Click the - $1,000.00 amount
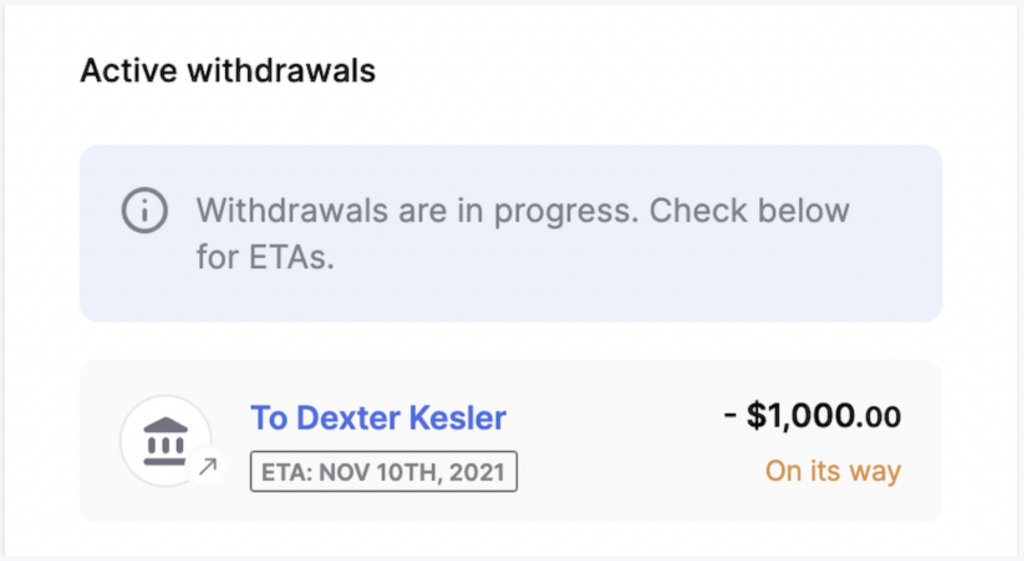Screen dimensions: 1024x561 click(x=812, y=416)
